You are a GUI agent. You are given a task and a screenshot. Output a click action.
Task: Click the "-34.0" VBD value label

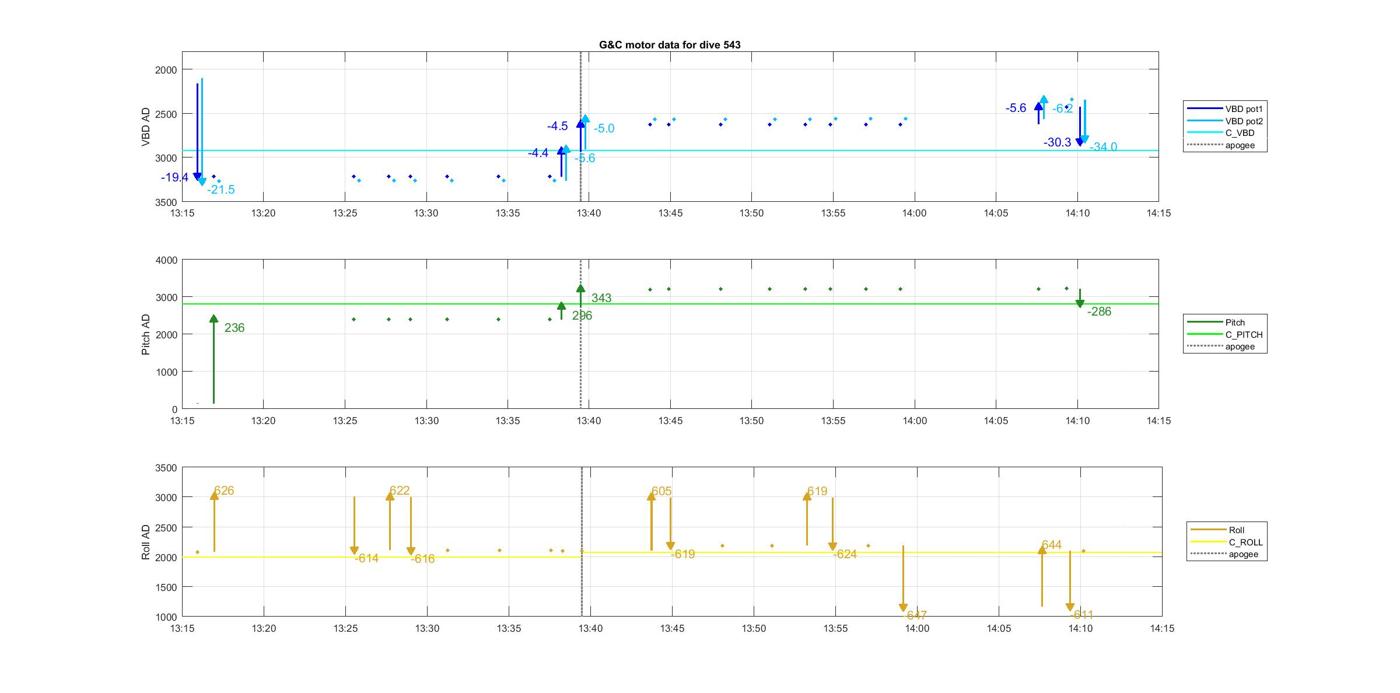point(1104,147)
